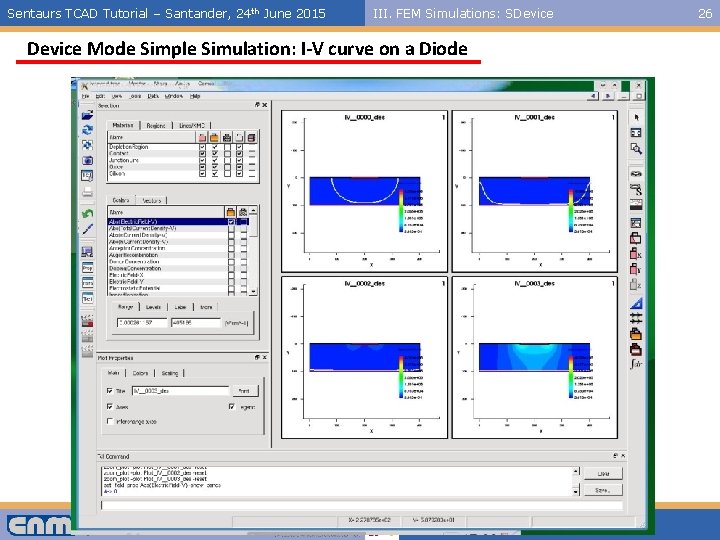The height and width of the screenshot is (540, 720).
Task: Switch to the Regions tab
Action: 156,125
